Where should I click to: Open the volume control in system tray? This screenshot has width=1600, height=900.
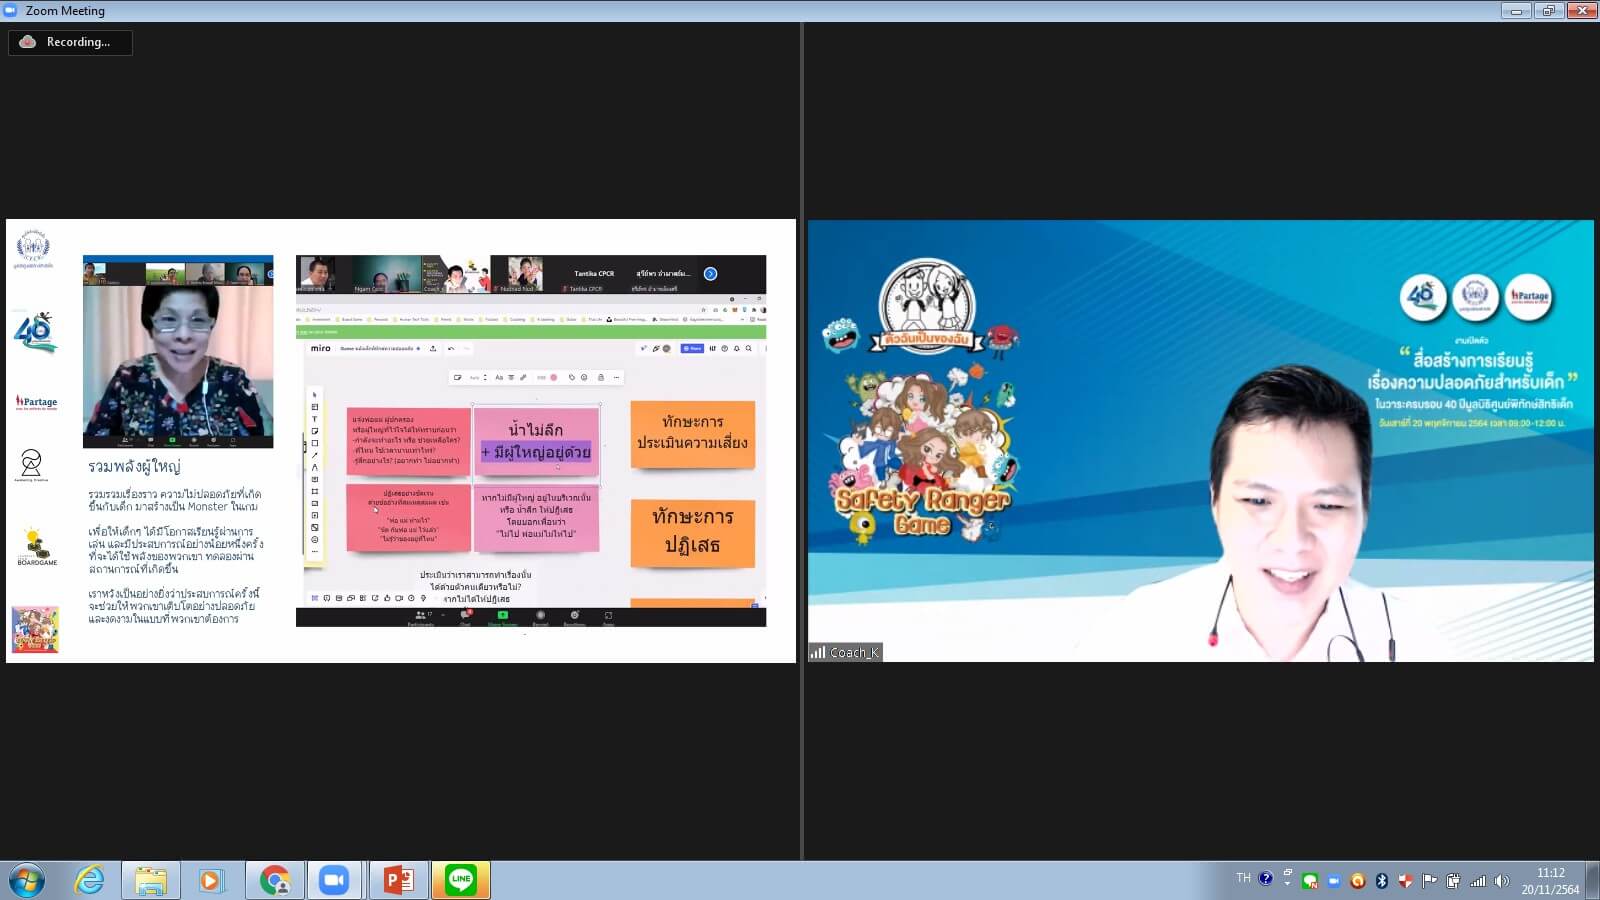1501,880
